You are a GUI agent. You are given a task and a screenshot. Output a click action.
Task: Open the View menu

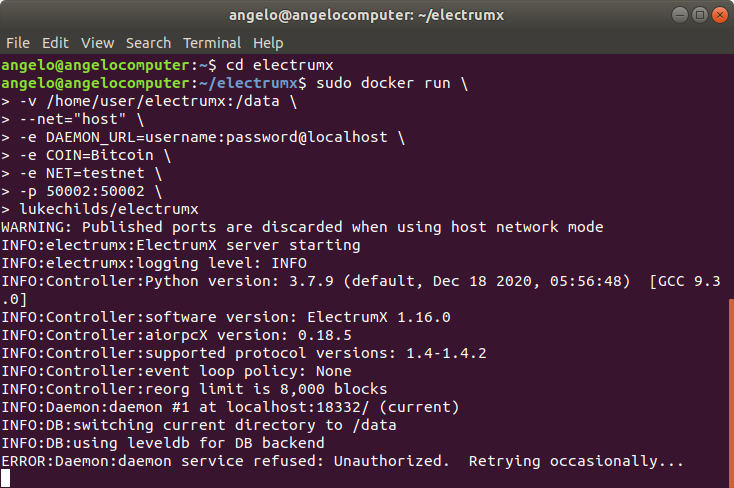coord(97,43)
